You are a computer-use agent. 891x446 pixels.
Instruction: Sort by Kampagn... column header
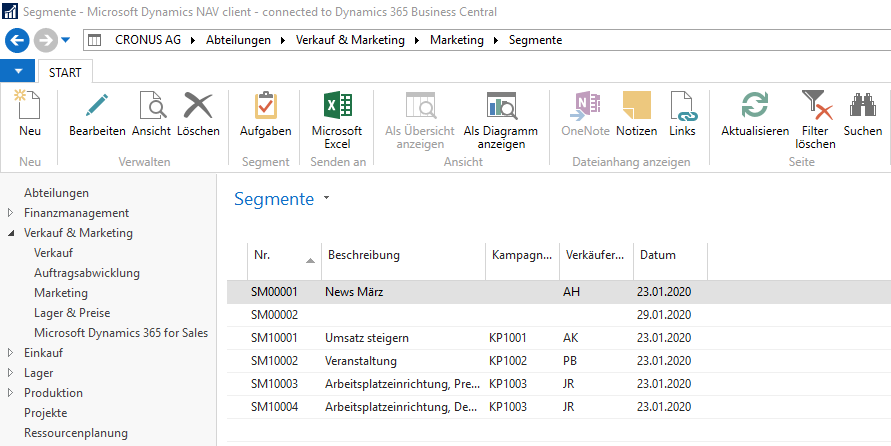click(523, 261)
